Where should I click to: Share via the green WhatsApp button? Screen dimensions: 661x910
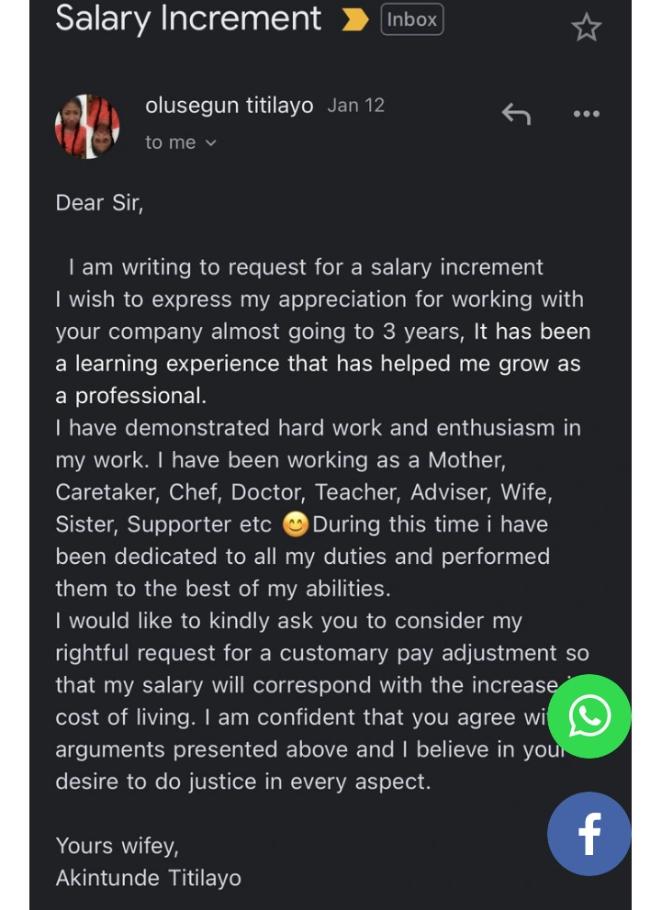(x=589, y=715)
